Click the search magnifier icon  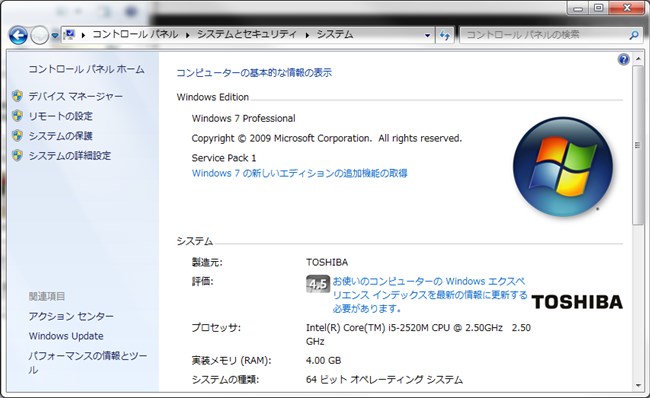pyautogui.click(x=633, y=35)
